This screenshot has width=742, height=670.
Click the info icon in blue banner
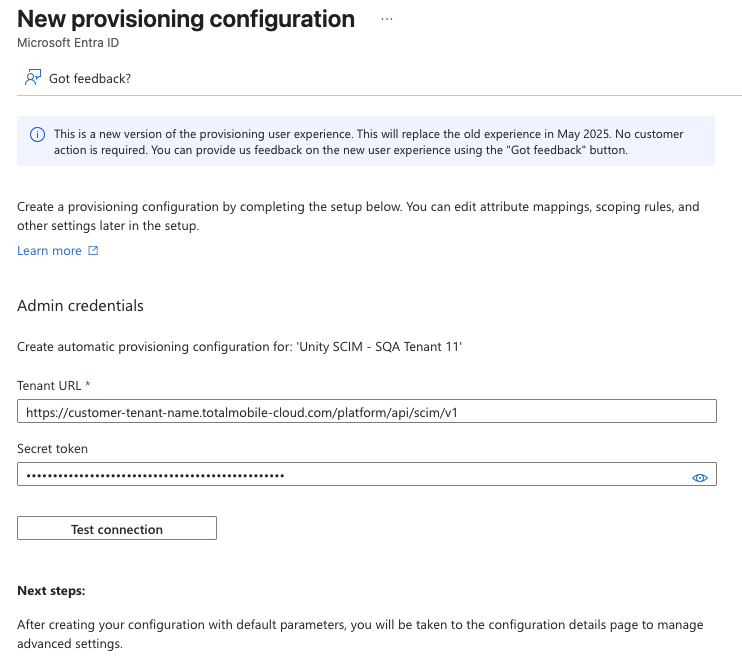[x=37, y=134]
